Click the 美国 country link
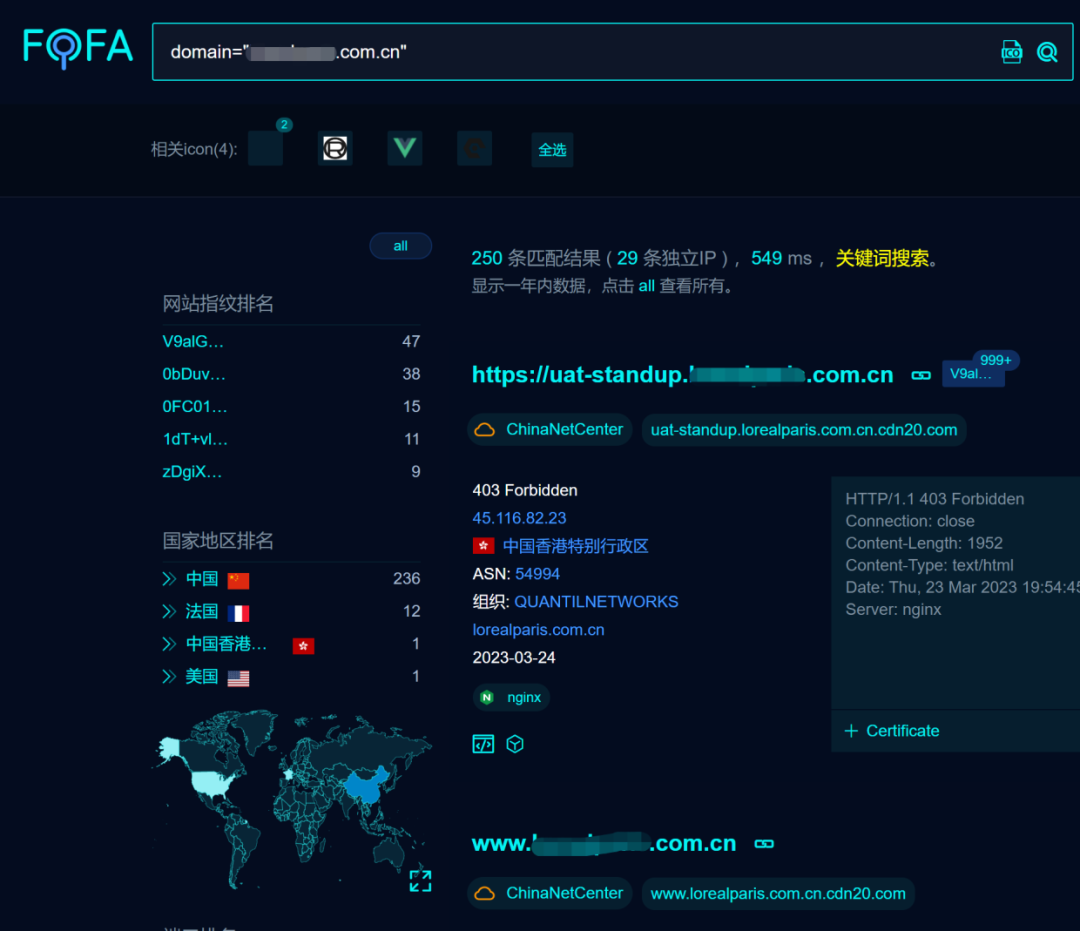Screen dimensions: 1080x931 202,676
